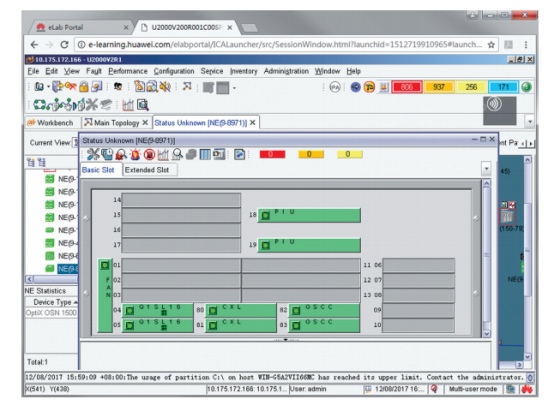Click the two-users icon in main toolbar

pos(118,87)
